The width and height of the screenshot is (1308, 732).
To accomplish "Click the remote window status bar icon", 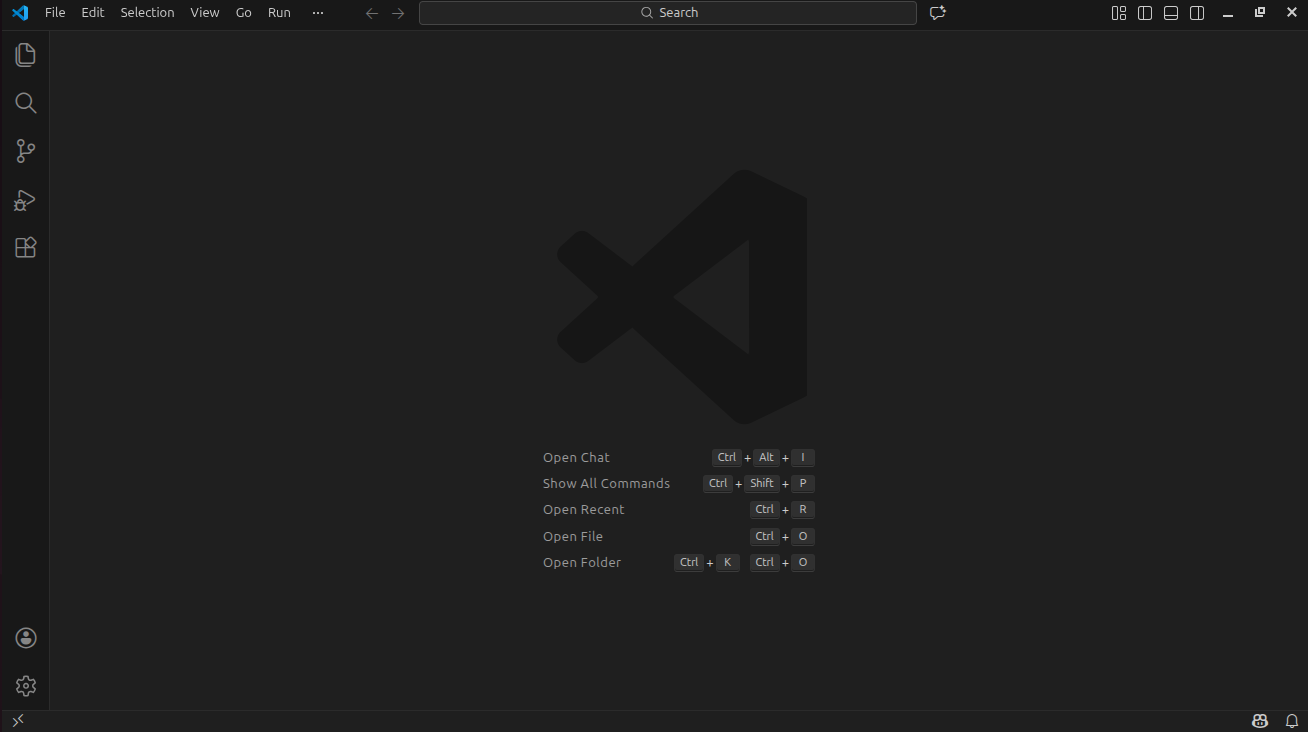I will pyautogui.click(x=17, y=721).
